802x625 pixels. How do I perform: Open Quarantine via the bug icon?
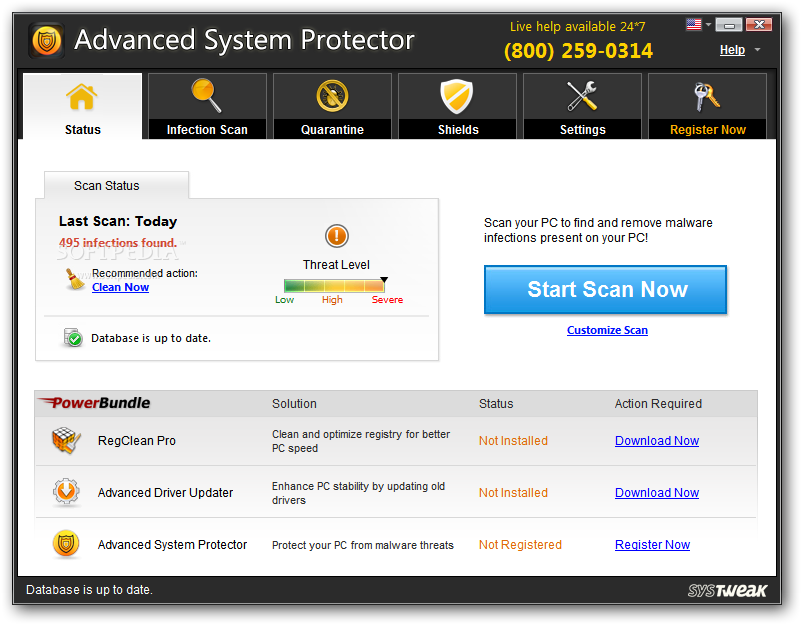coord(332,96)
